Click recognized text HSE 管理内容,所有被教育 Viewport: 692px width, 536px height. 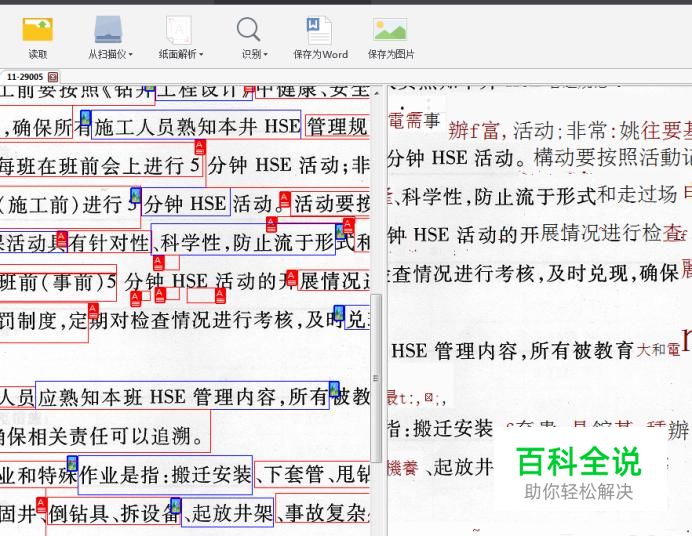[x=512, y=351]
